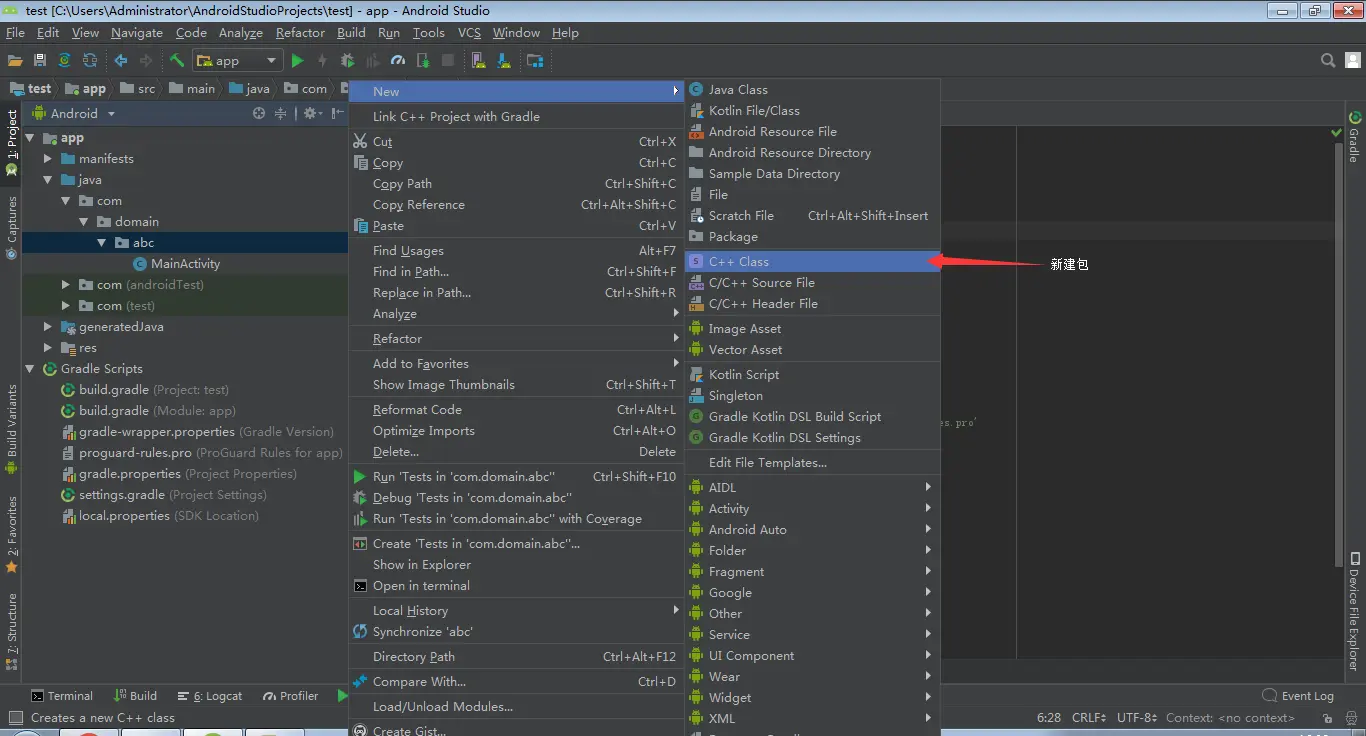Click the Stop square icon in toolbar
Screen dimensions: 1366x736
point(448,61)
